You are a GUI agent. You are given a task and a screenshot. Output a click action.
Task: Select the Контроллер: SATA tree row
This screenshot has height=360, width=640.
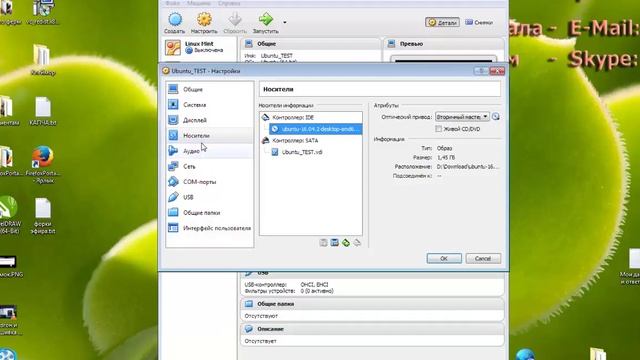point(311,140)
